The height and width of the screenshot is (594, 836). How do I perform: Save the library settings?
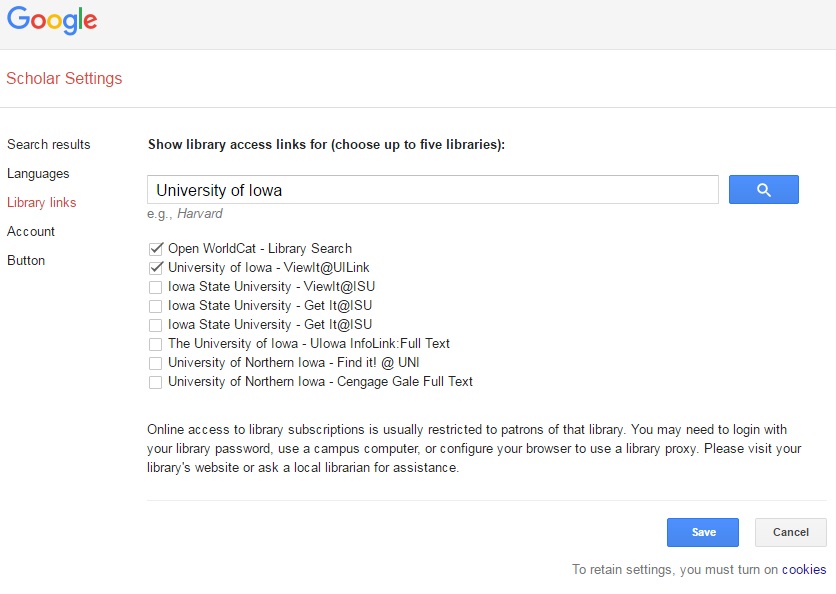pos(703,532)
